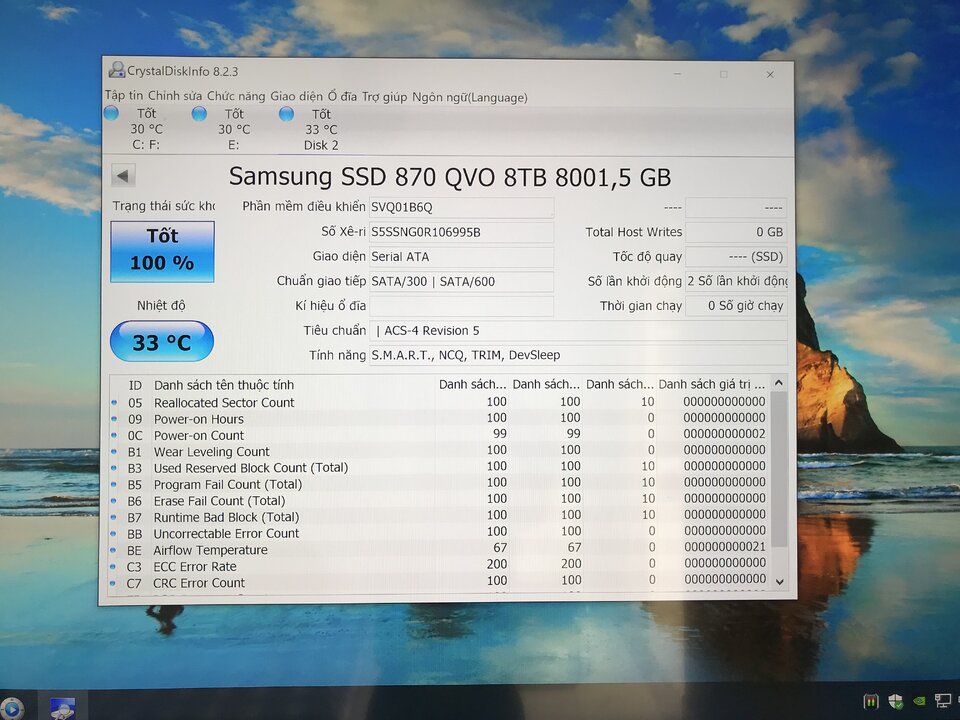Image resolution: width=960 pixels, height=720 pixels.
Task: Click the previous disk arrow button
Action: [123, 176]
